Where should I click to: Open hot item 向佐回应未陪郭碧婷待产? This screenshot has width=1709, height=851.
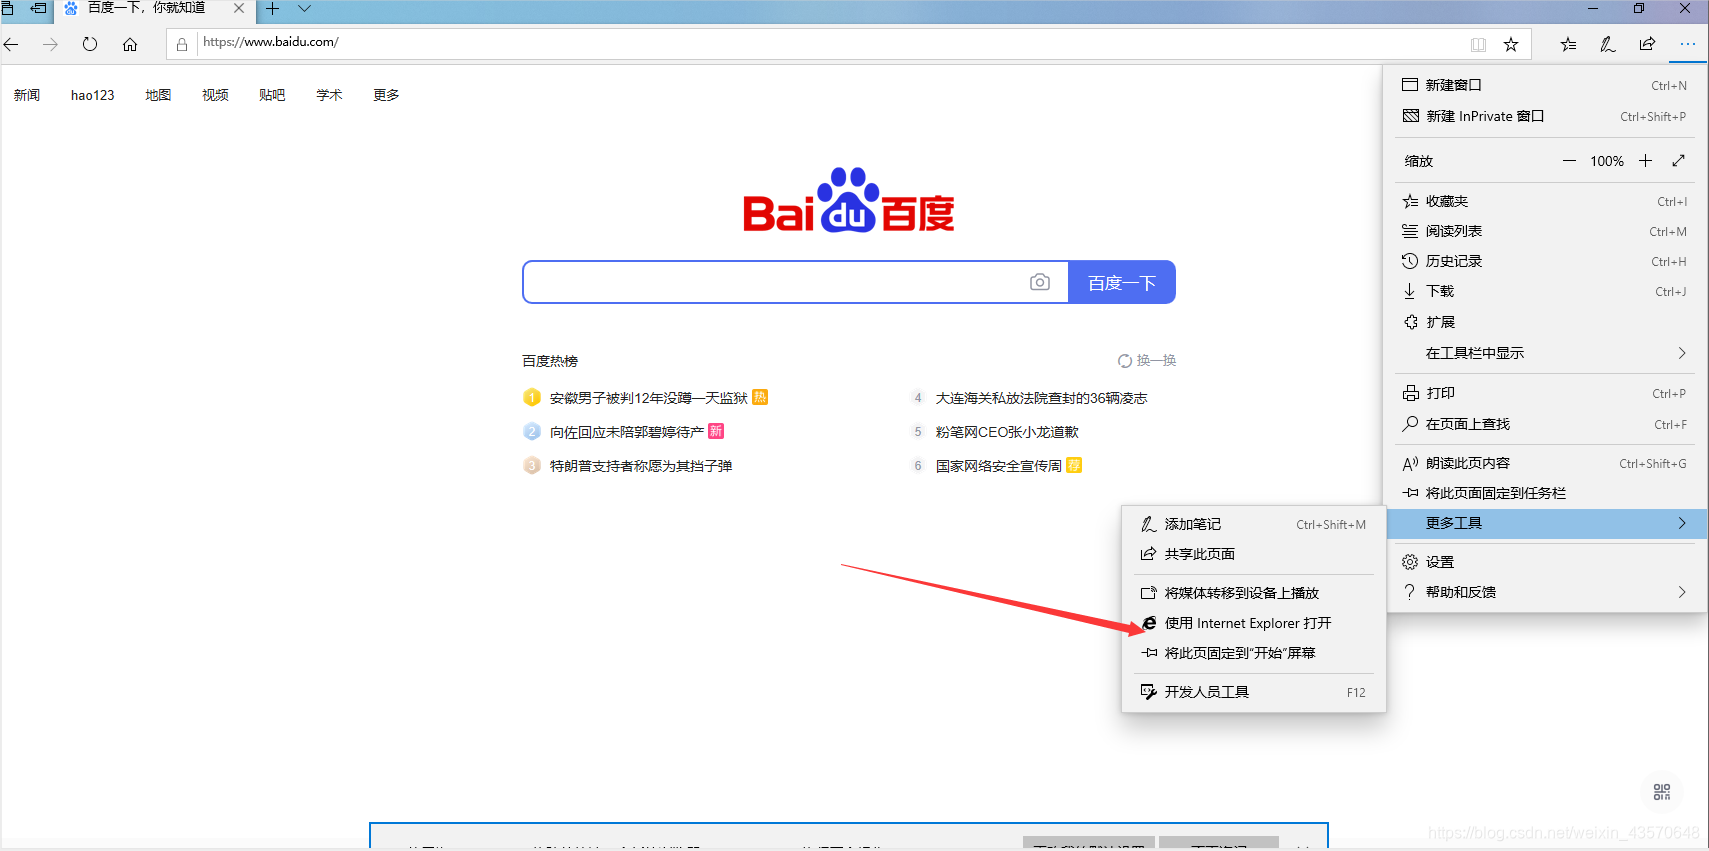[626, 432]
